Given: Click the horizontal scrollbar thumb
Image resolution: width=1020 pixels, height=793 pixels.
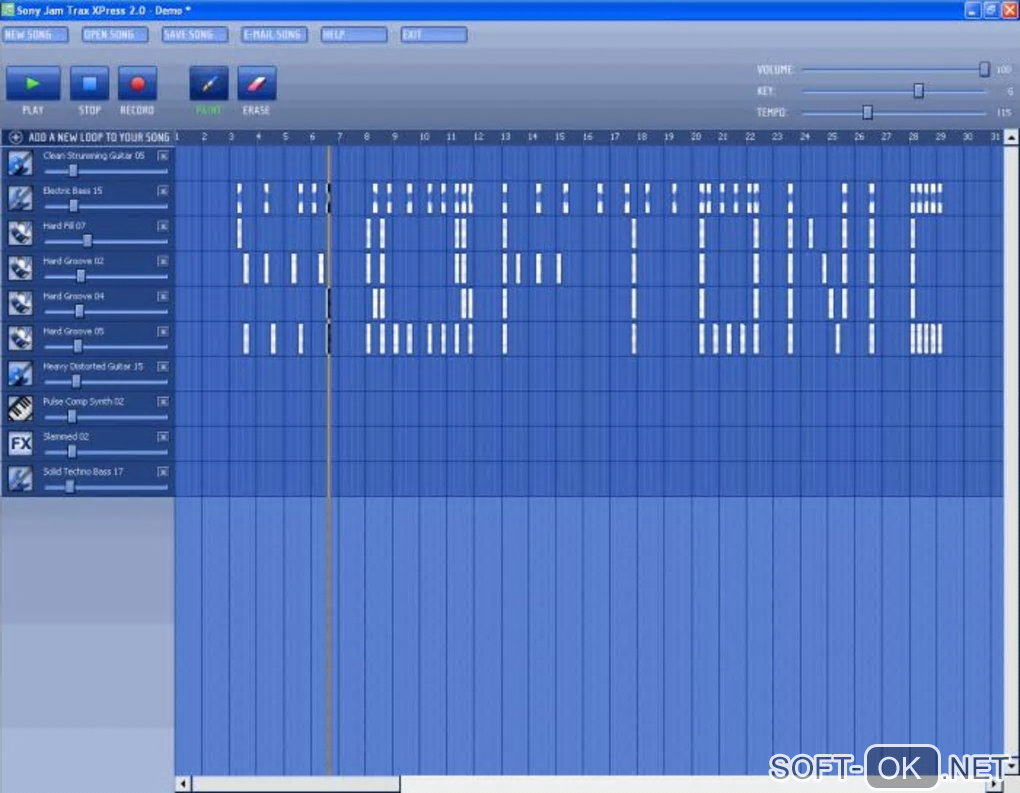Looking at the screenshot, I should click(295, 784).
